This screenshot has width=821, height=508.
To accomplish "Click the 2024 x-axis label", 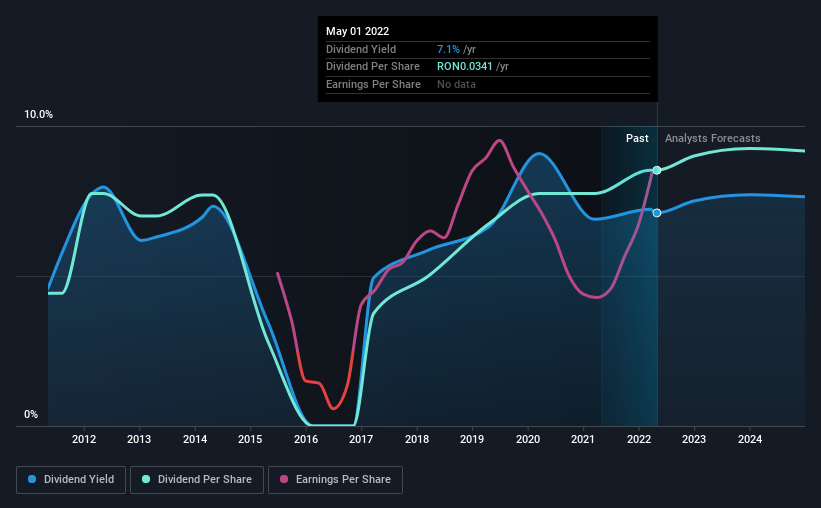I will click(x=750, y=439).
